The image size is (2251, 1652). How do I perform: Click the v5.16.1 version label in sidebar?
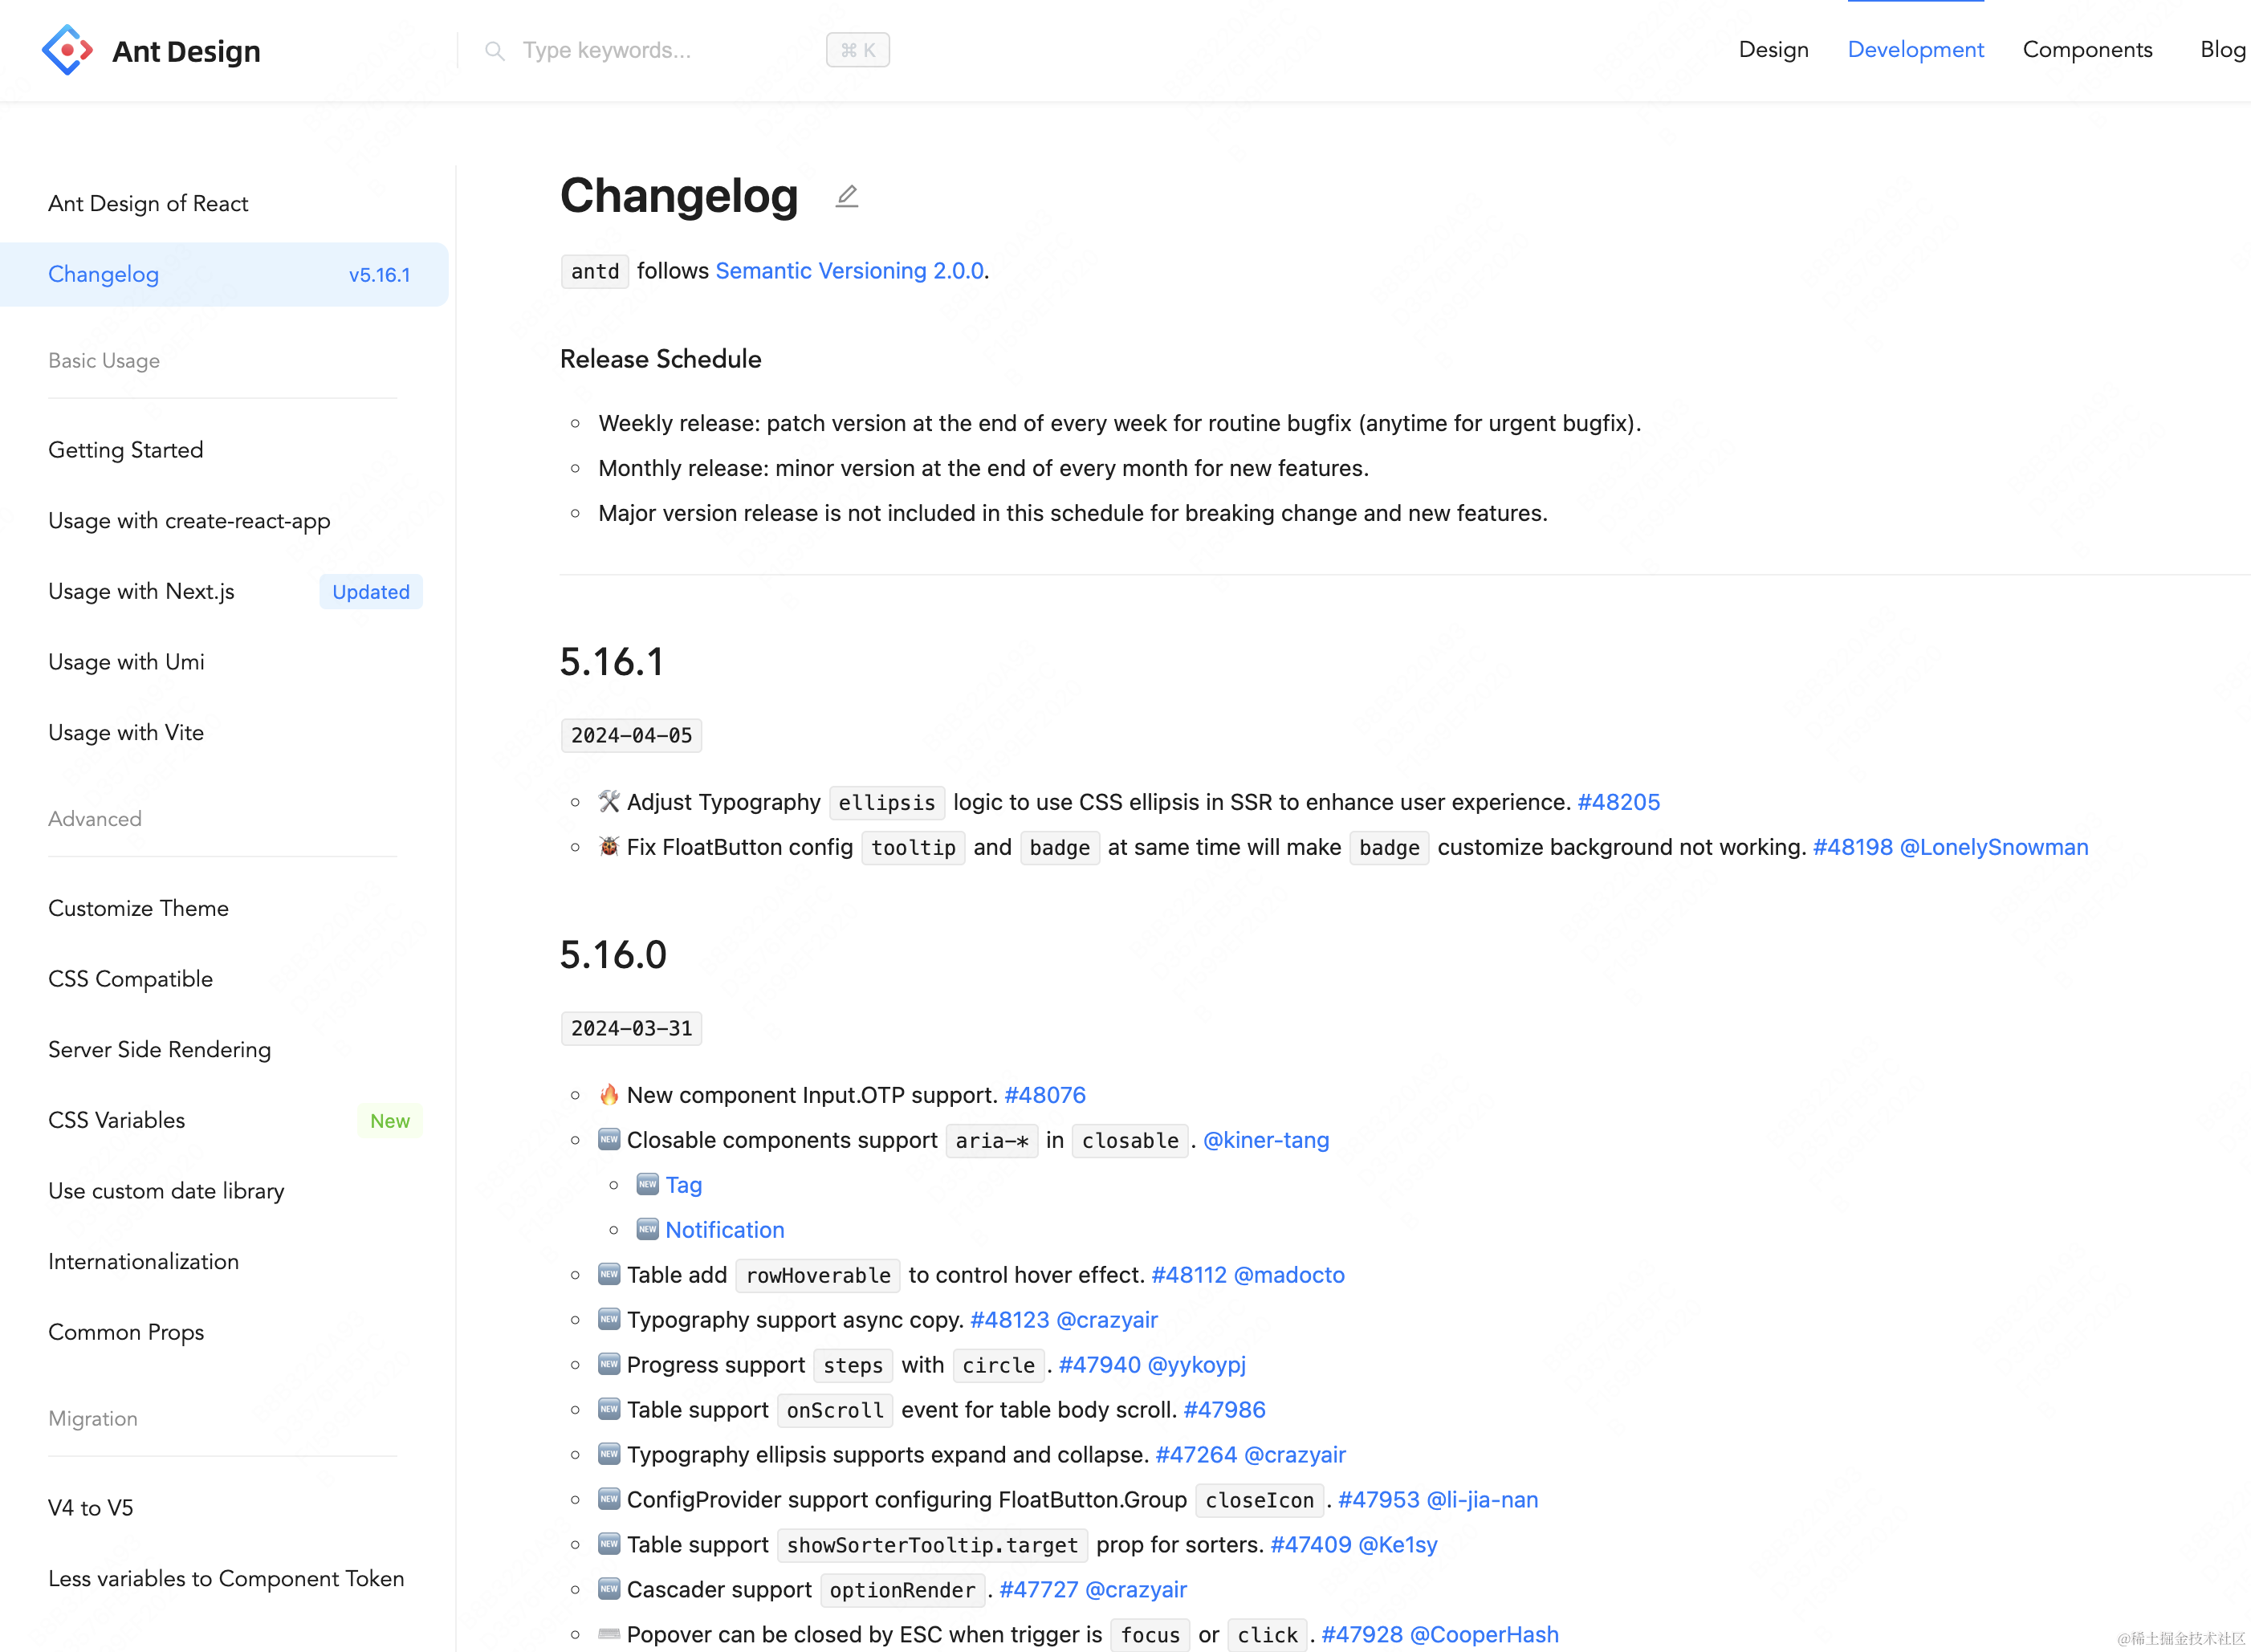pyautogui.click(x=379, y=275)
